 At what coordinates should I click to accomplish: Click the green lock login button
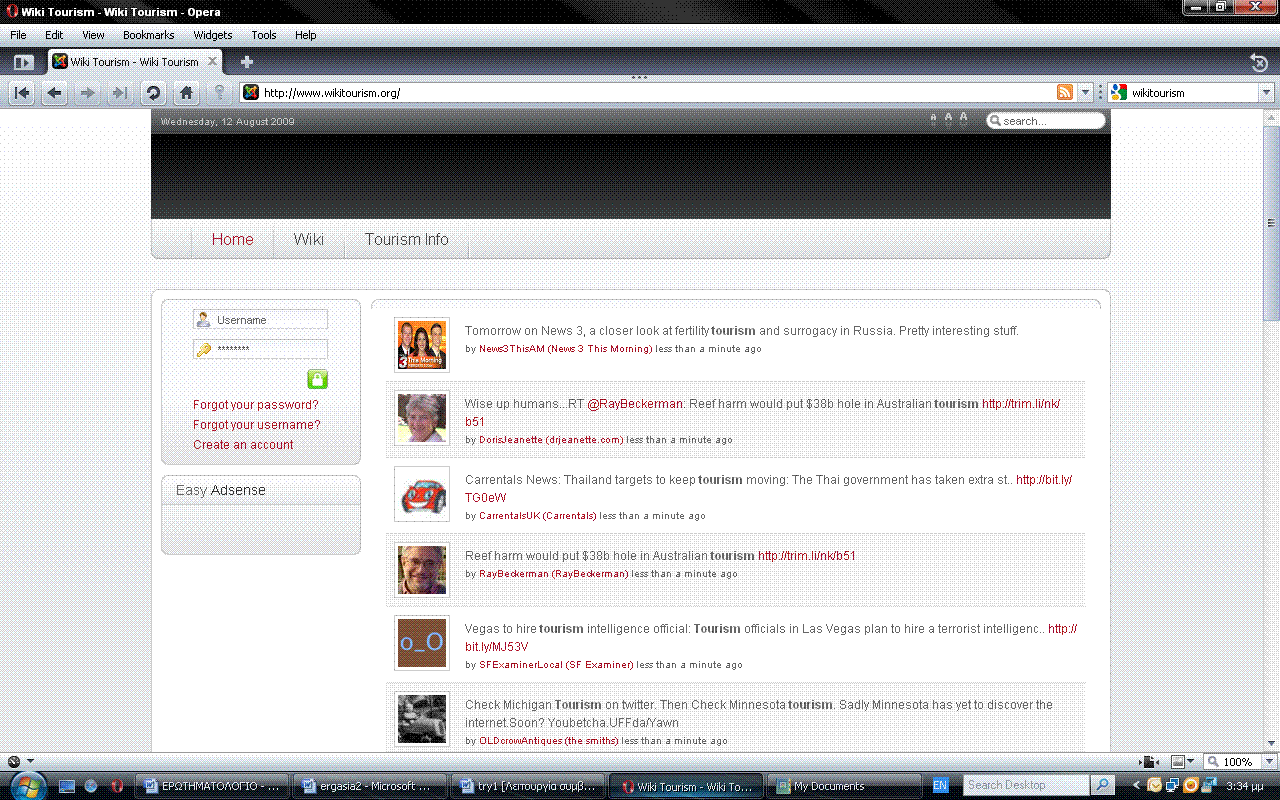(317, 379)
